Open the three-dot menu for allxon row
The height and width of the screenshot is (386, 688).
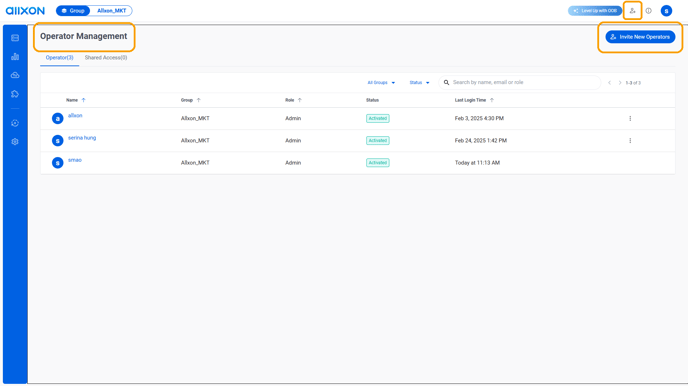pos(630,118)
